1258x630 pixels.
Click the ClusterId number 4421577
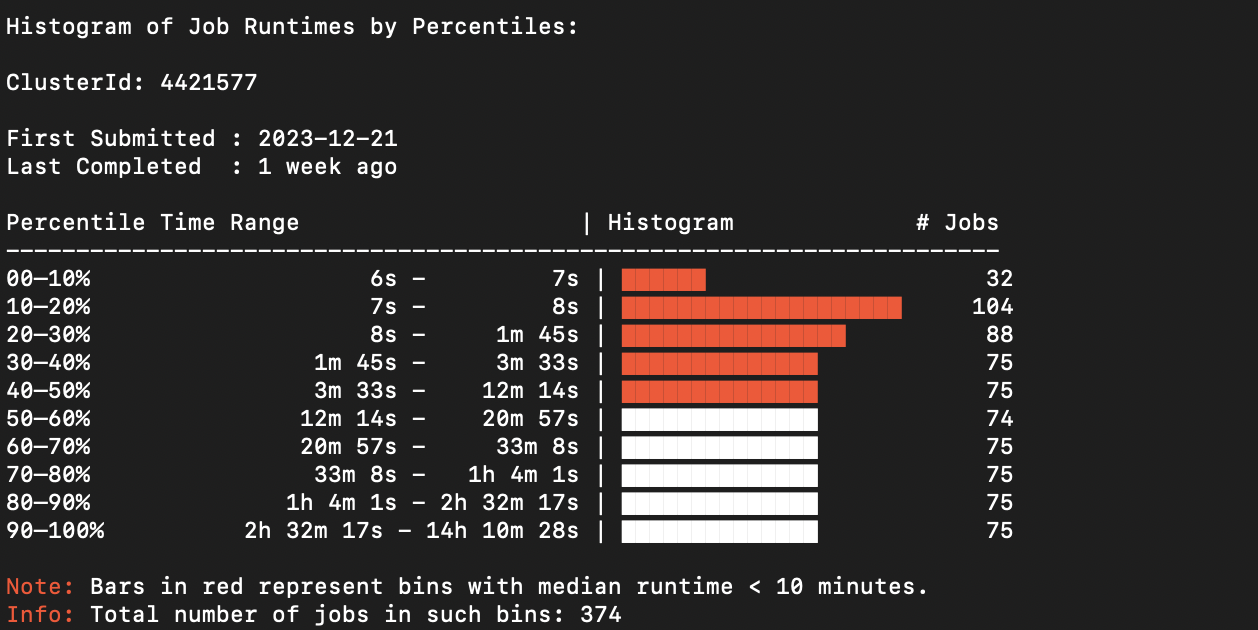(208, 82)
